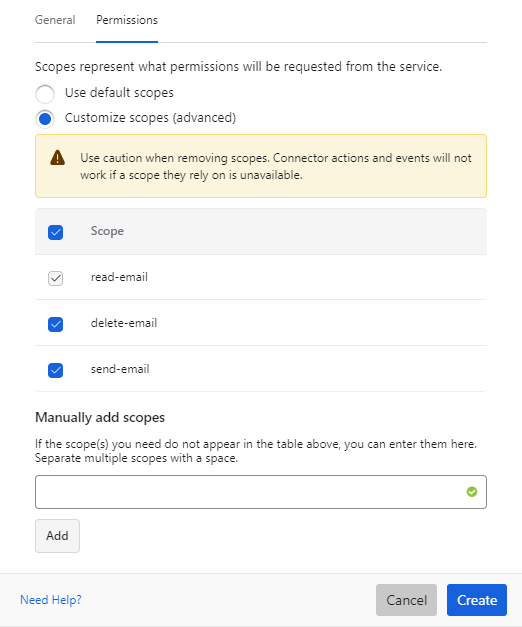The height and width of the screenshot is (627, 522).
Task: Toggle the read-email scope checkbox
Action: pyautogui.click(x=56, y=278)
